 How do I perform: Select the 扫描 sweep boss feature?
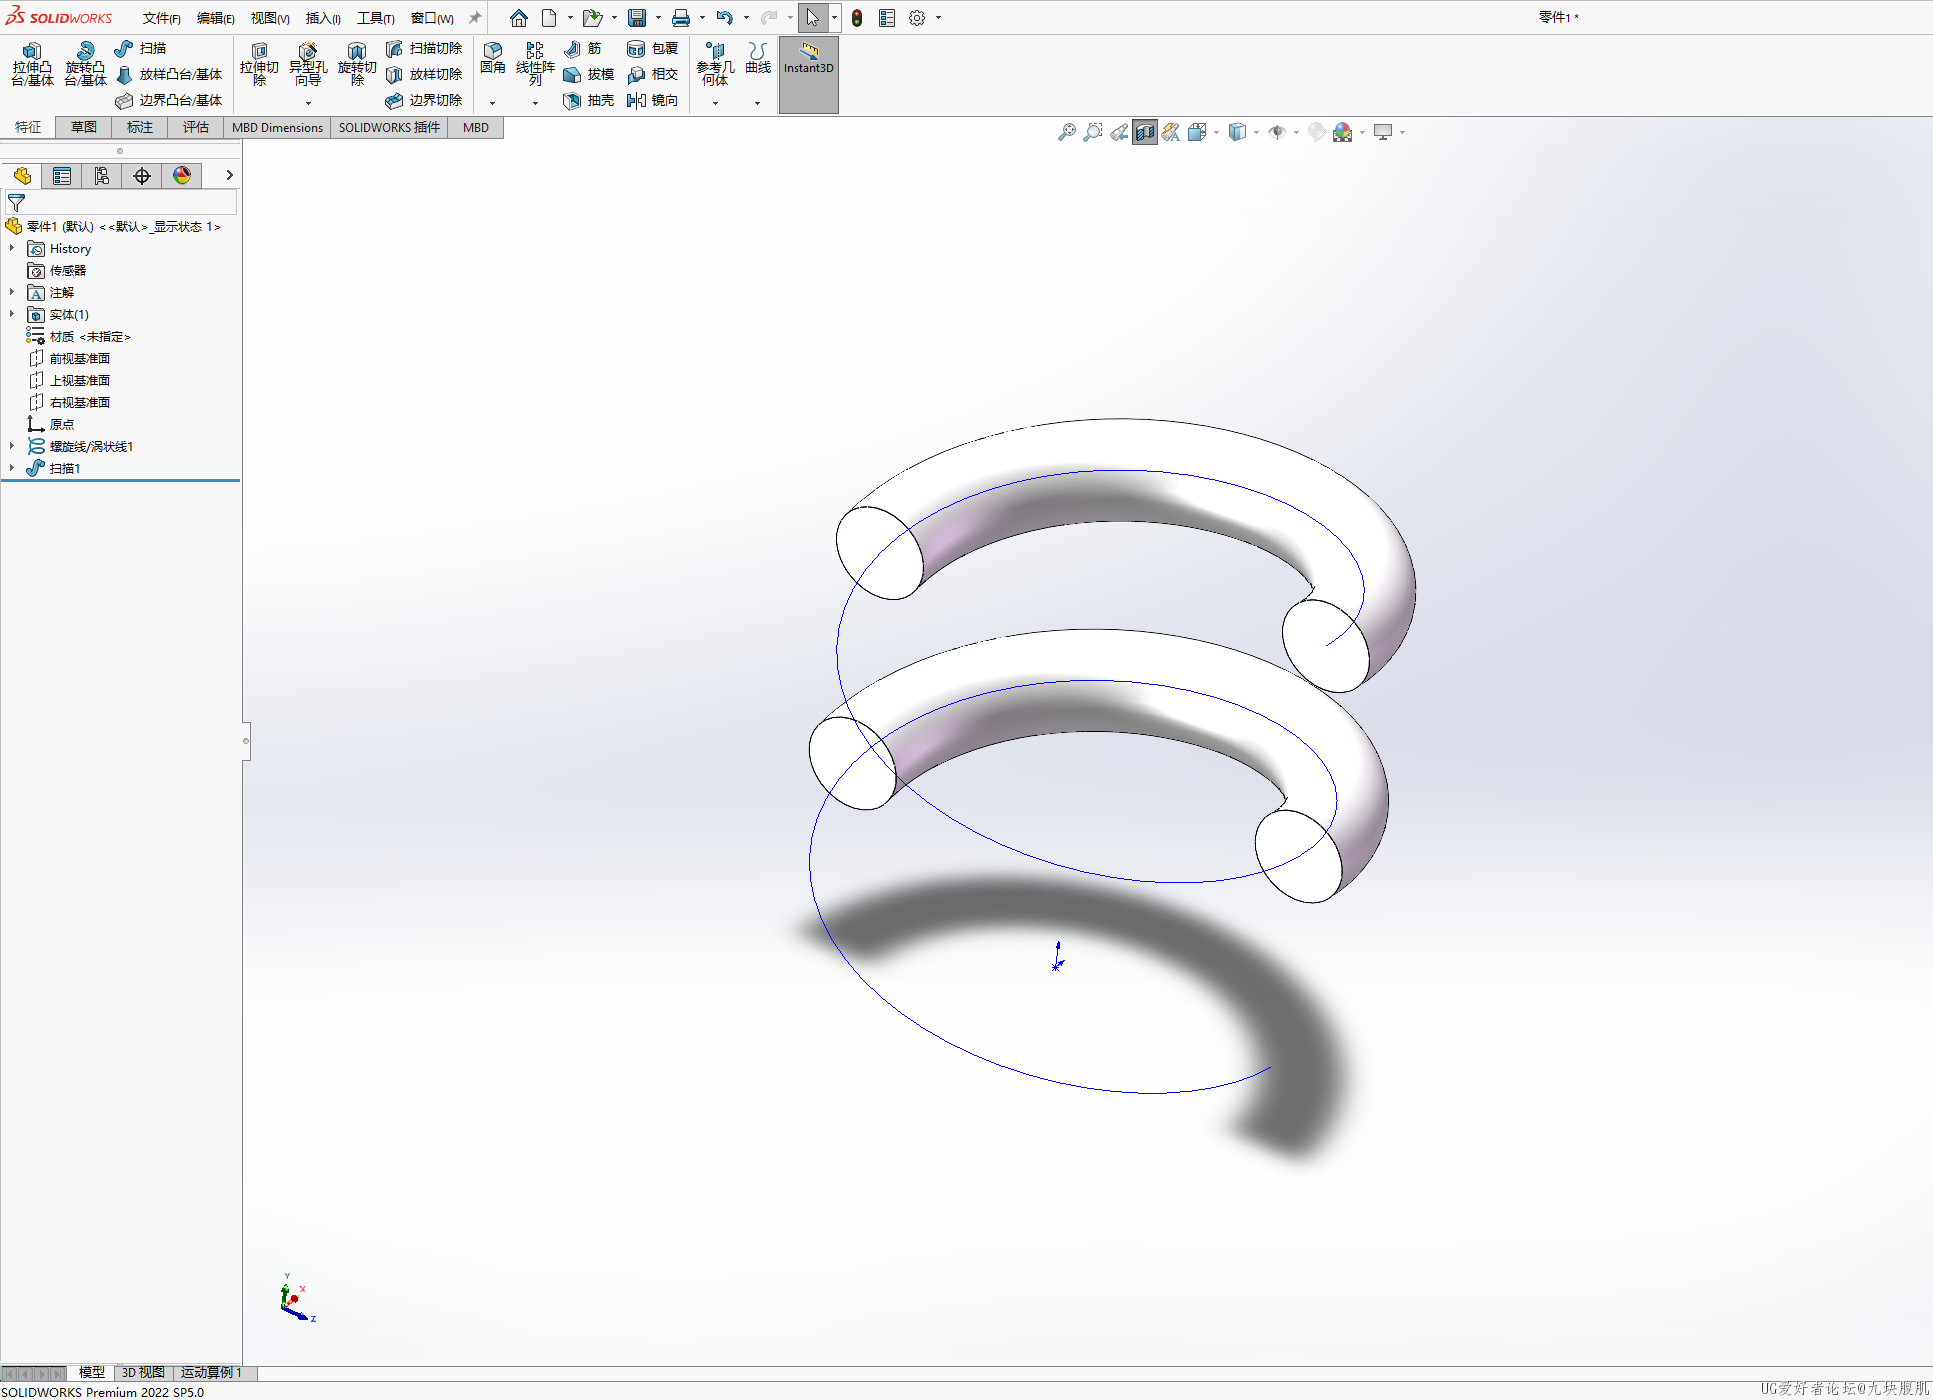pyautogui.click(x=141, y=48)
